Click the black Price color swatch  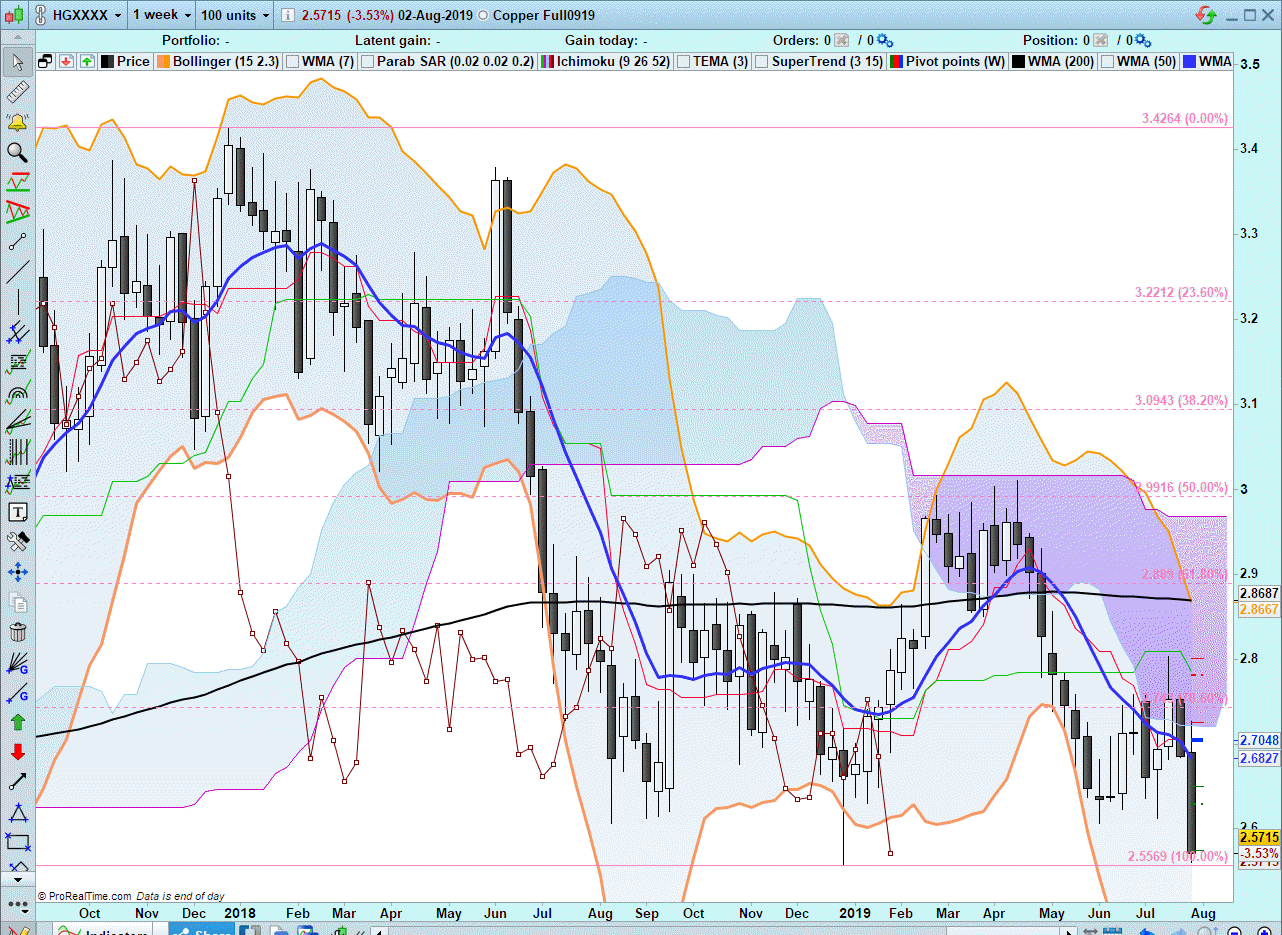point(107,61)
